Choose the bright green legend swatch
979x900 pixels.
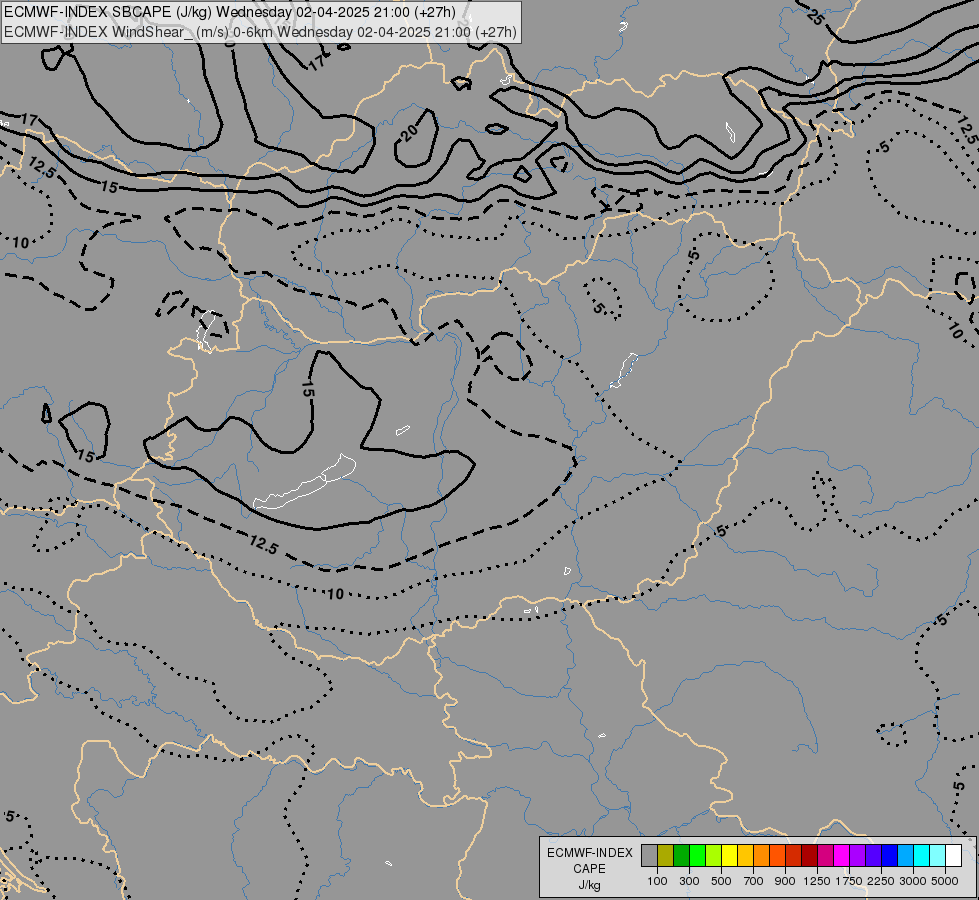click(697, 856)
